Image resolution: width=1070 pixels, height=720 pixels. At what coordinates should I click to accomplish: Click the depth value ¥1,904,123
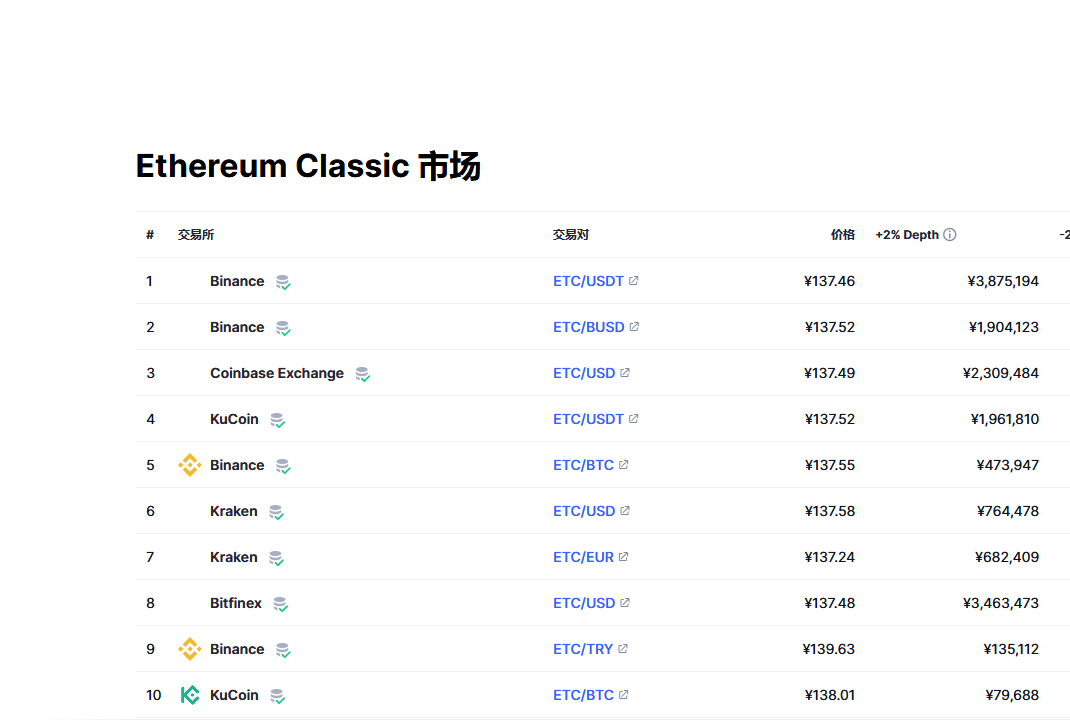coord(1004,327)
